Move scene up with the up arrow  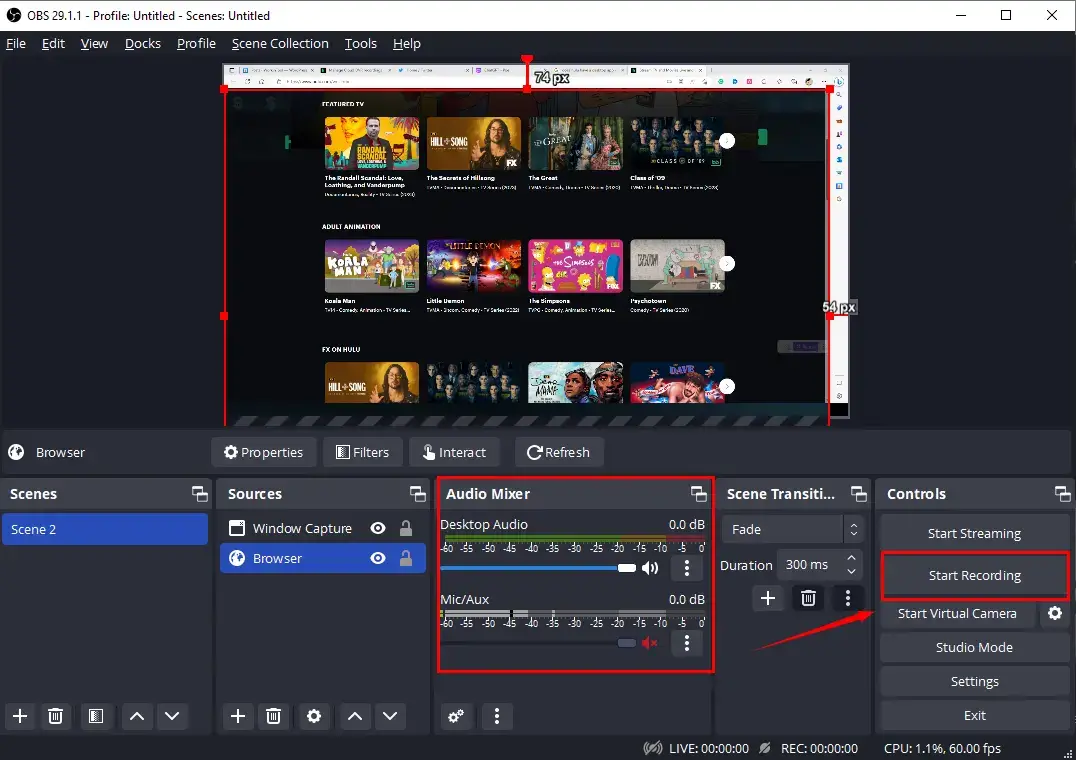[137, 716]
